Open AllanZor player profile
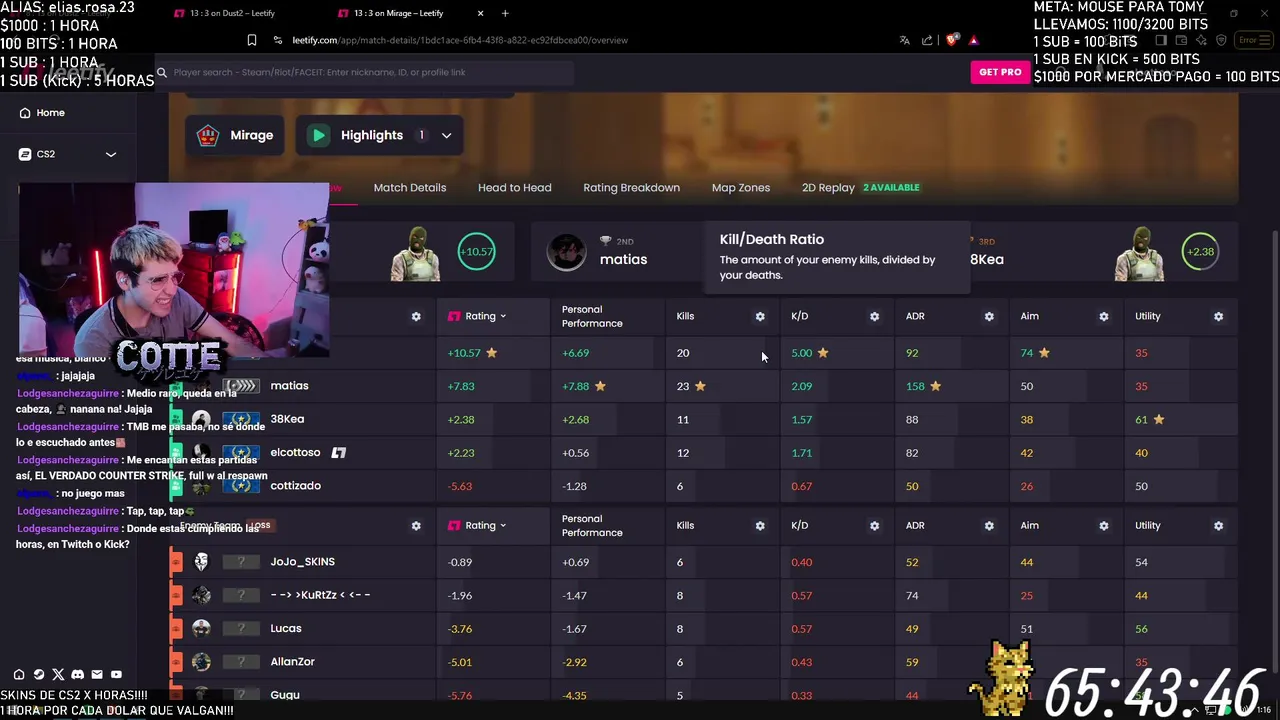The width and height of the screenshot is (1280, 720). tap(292, 662)
